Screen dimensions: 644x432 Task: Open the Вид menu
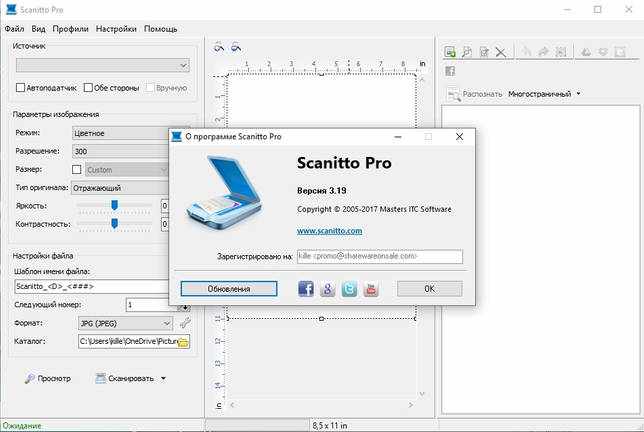click(x=38, y=29)
